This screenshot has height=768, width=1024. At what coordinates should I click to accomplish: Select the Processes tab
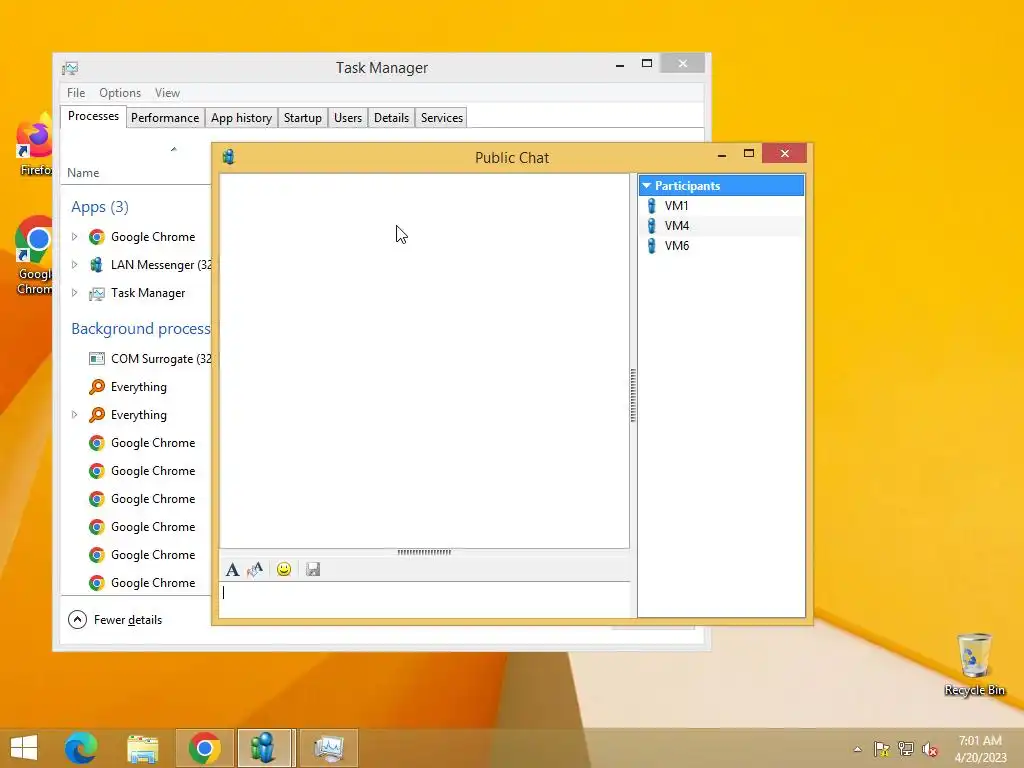(93, 116)
